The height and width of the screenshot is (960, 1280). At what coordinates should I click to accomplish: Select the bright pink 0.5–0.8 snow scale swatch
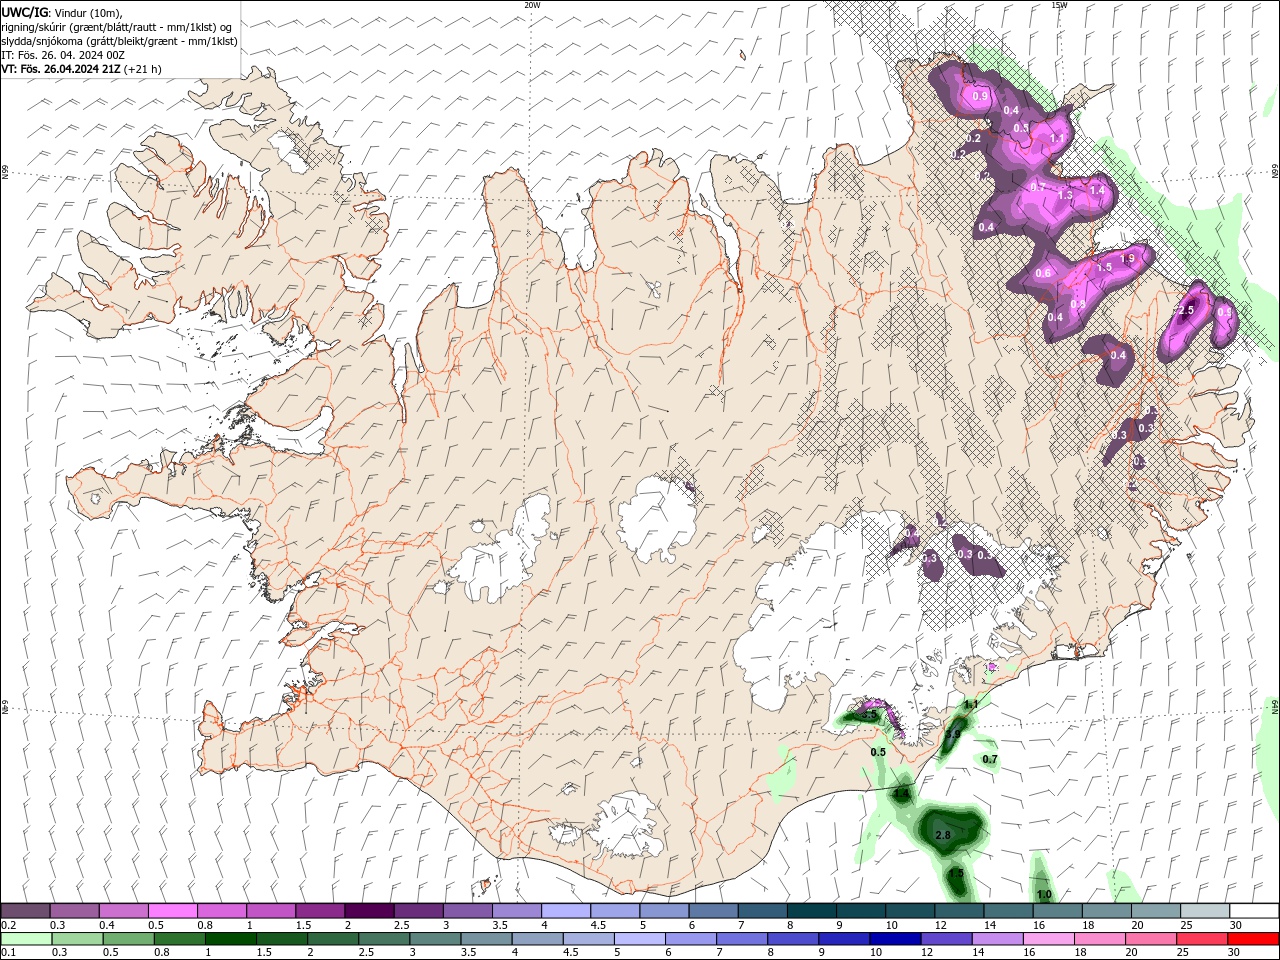point(173,911)
